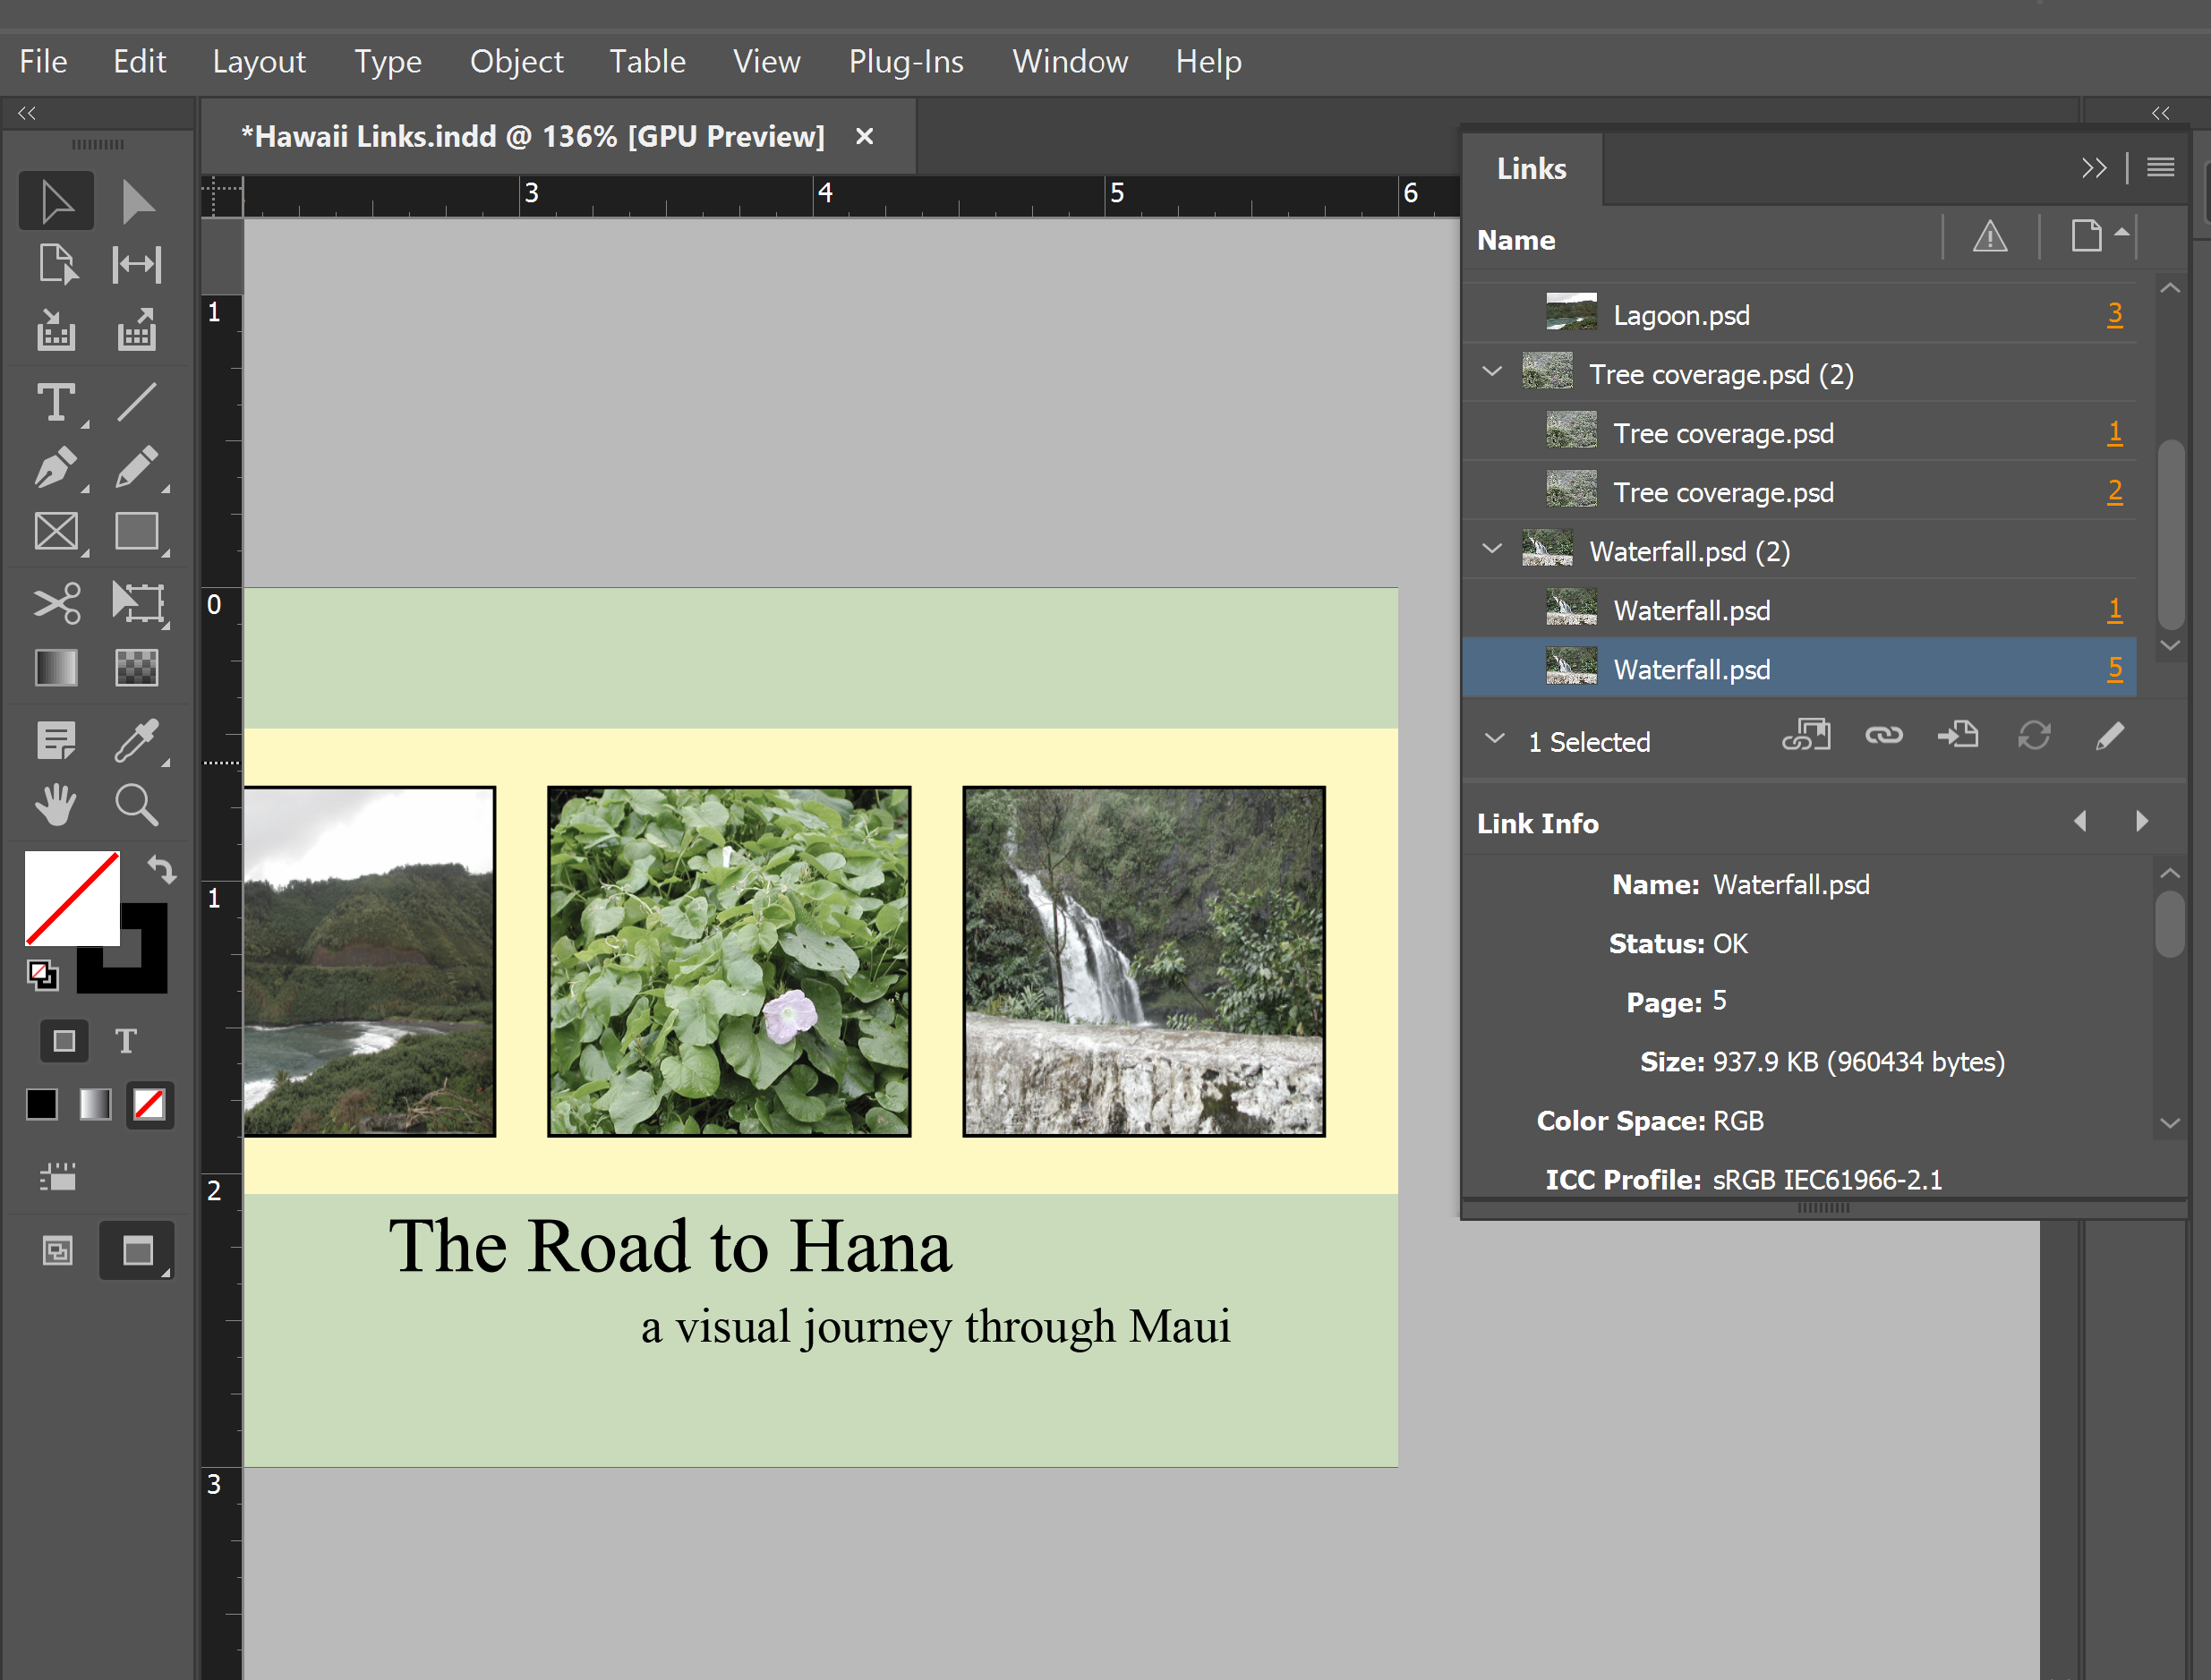Select the Pencil tool

click(x=137, y=467)
